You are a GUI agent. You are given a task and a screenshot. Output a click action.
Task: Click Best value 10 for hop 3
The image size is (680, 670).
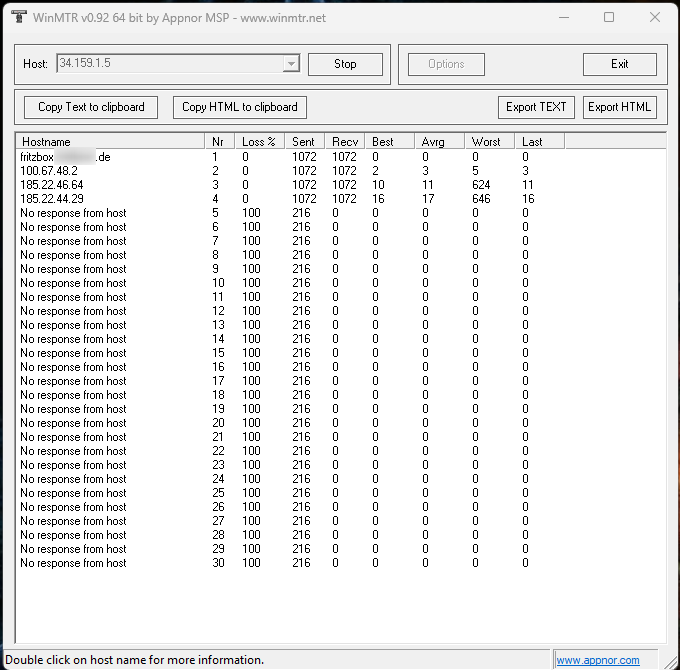378,185
